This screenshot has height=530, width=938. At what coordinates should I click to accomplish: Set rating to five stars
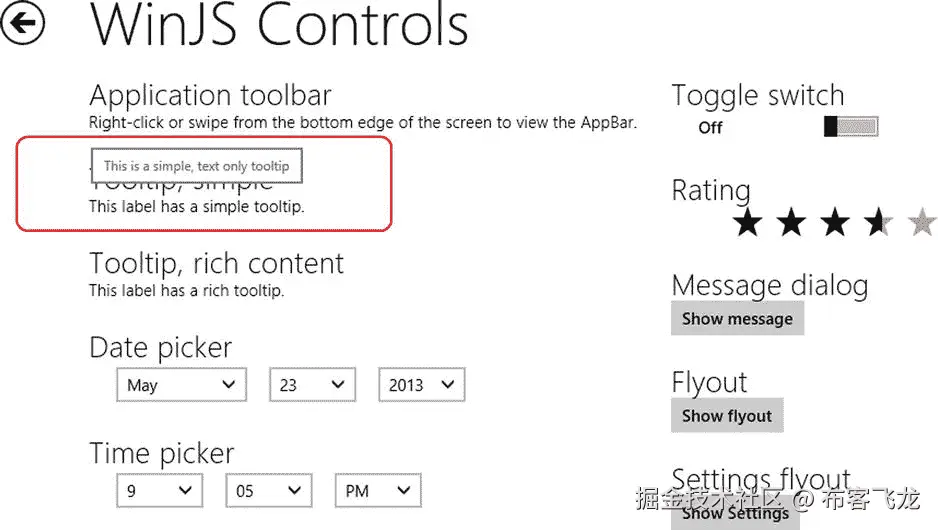pyautogui.click(x=921, y=222)
